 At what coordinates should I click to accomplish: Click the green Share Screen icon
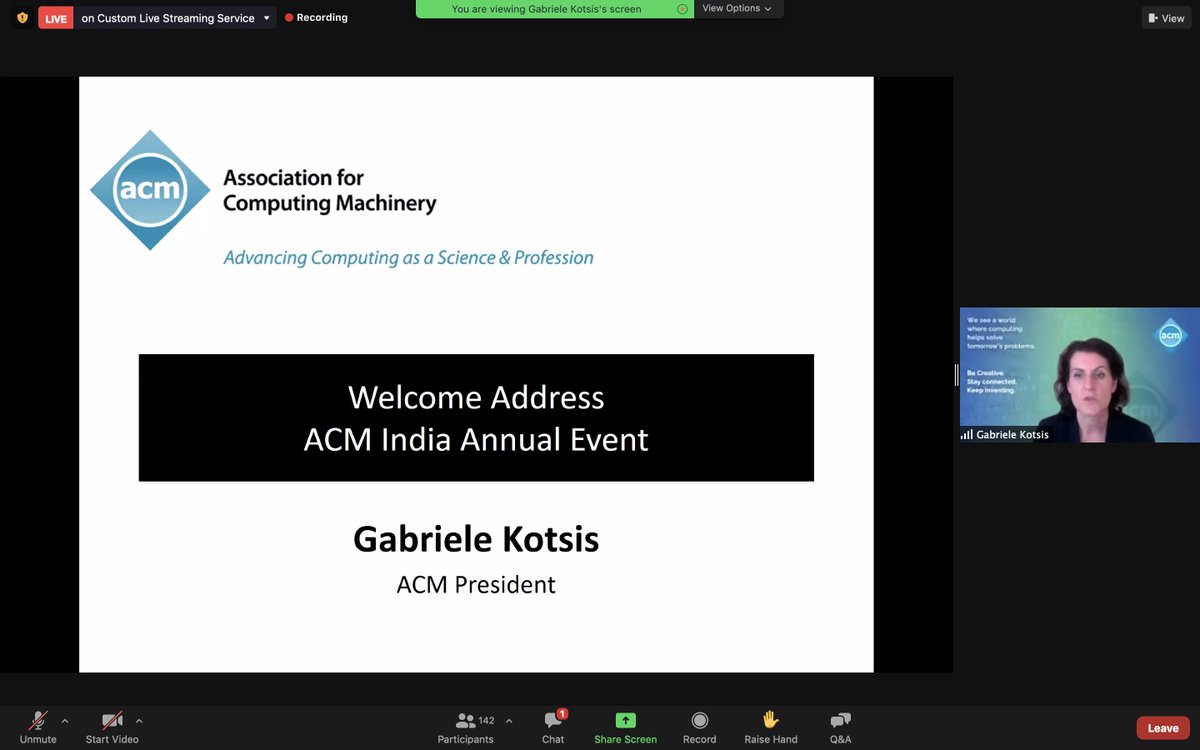click(x=625, y=720)
